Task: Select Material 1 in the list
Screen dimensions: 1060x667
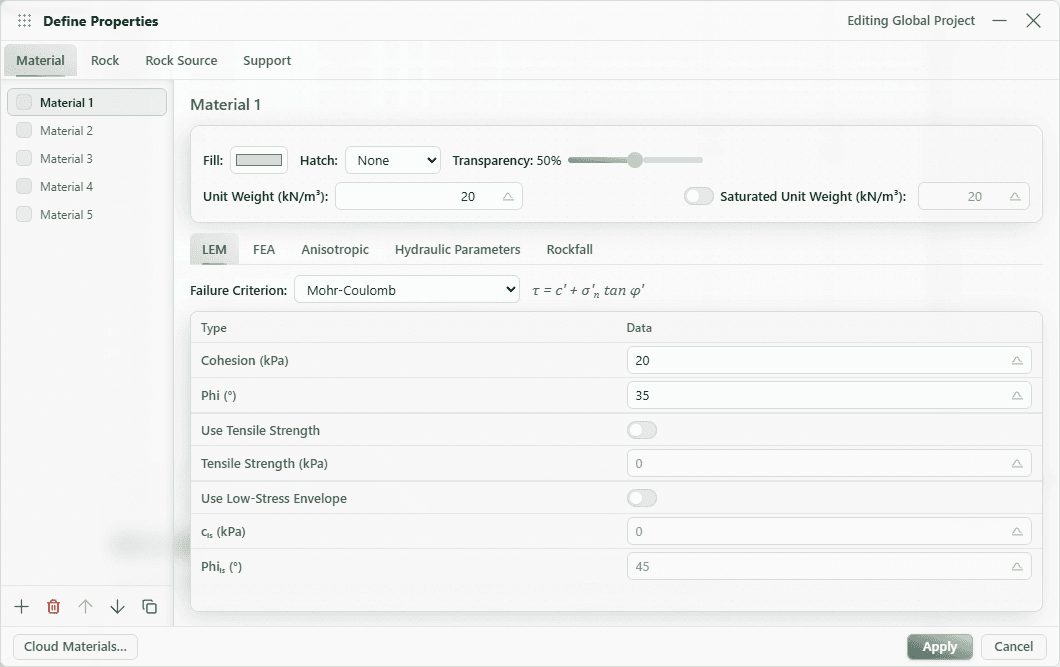Action: click(x=87, y=102)
